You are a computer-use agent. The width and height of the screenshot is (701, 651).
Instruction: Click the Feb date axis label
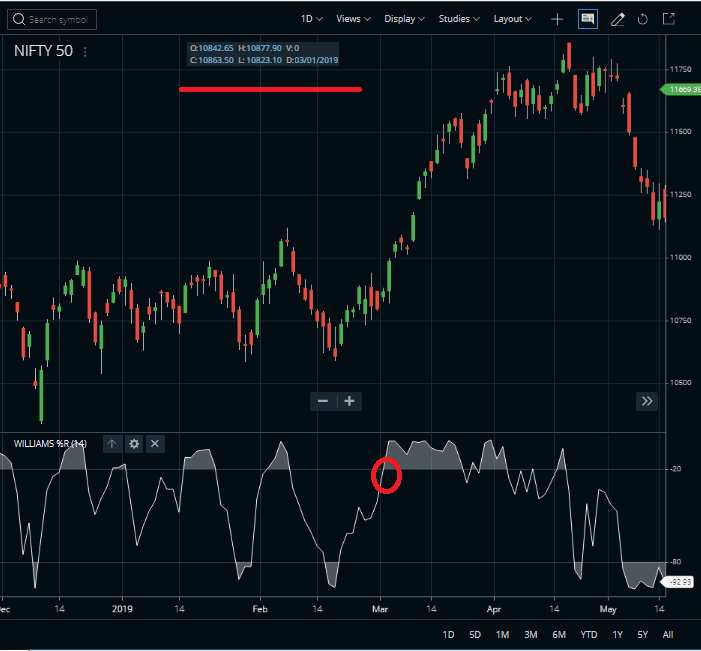point(260,609)
